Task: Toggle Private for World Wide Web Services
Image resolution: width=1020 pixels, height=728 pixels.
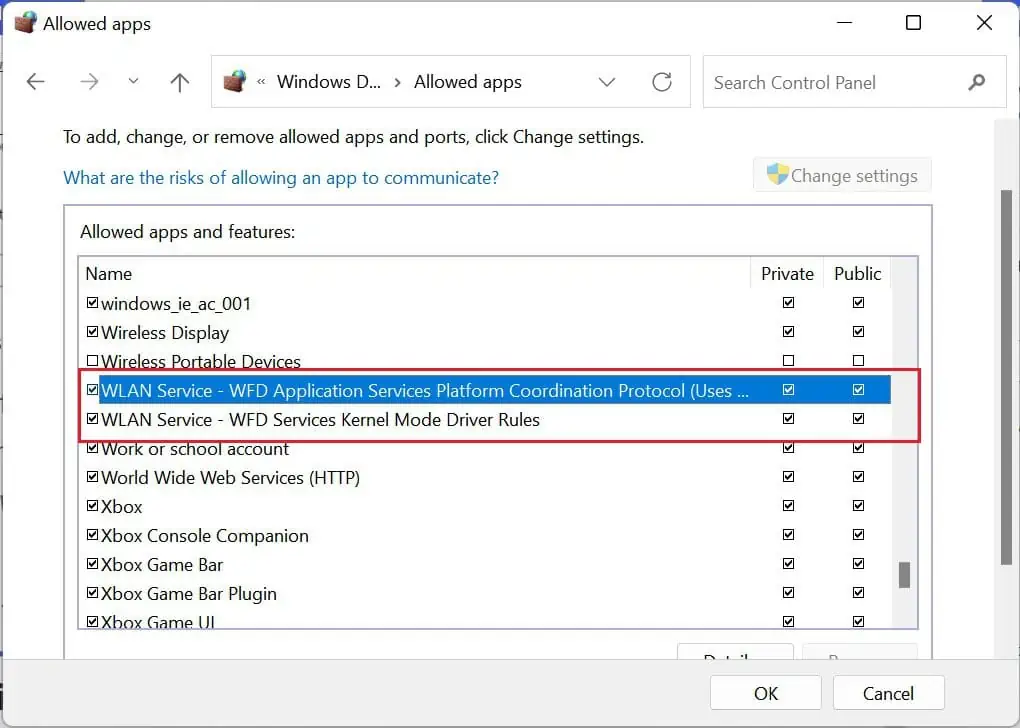Action: 788,477
